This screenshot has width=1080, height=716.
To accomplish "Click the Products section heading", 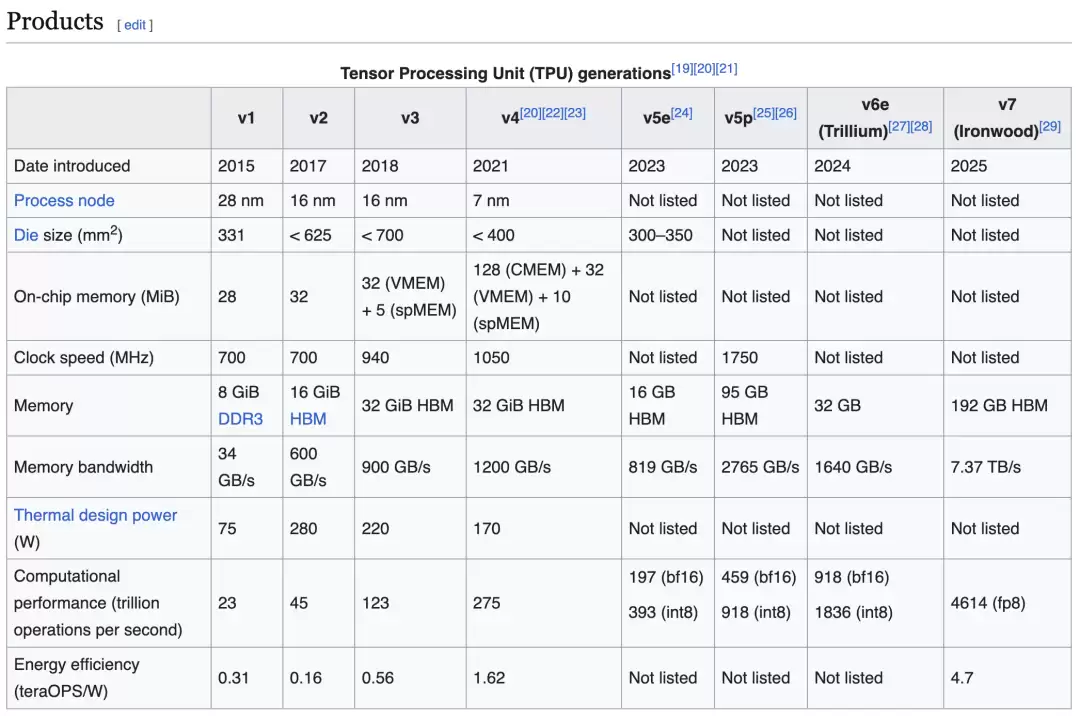I will tap(55, 21).
